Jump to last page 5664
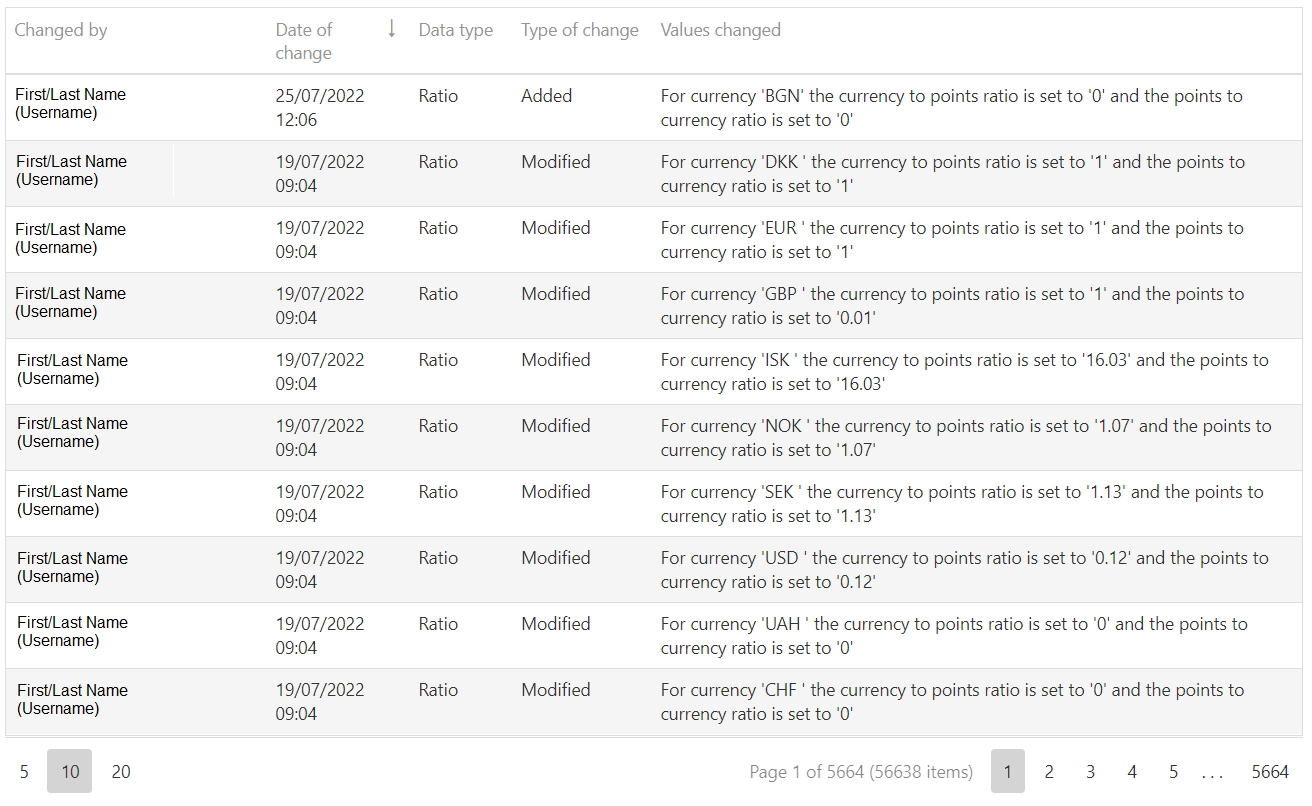This screenshot has height=806, width=1312. [1270, 771]
